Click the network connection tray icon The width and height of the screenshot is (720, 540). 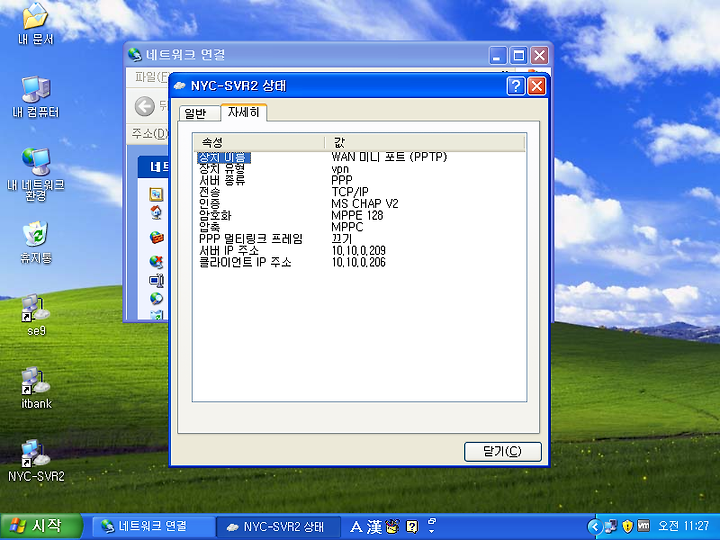point(611,526)
